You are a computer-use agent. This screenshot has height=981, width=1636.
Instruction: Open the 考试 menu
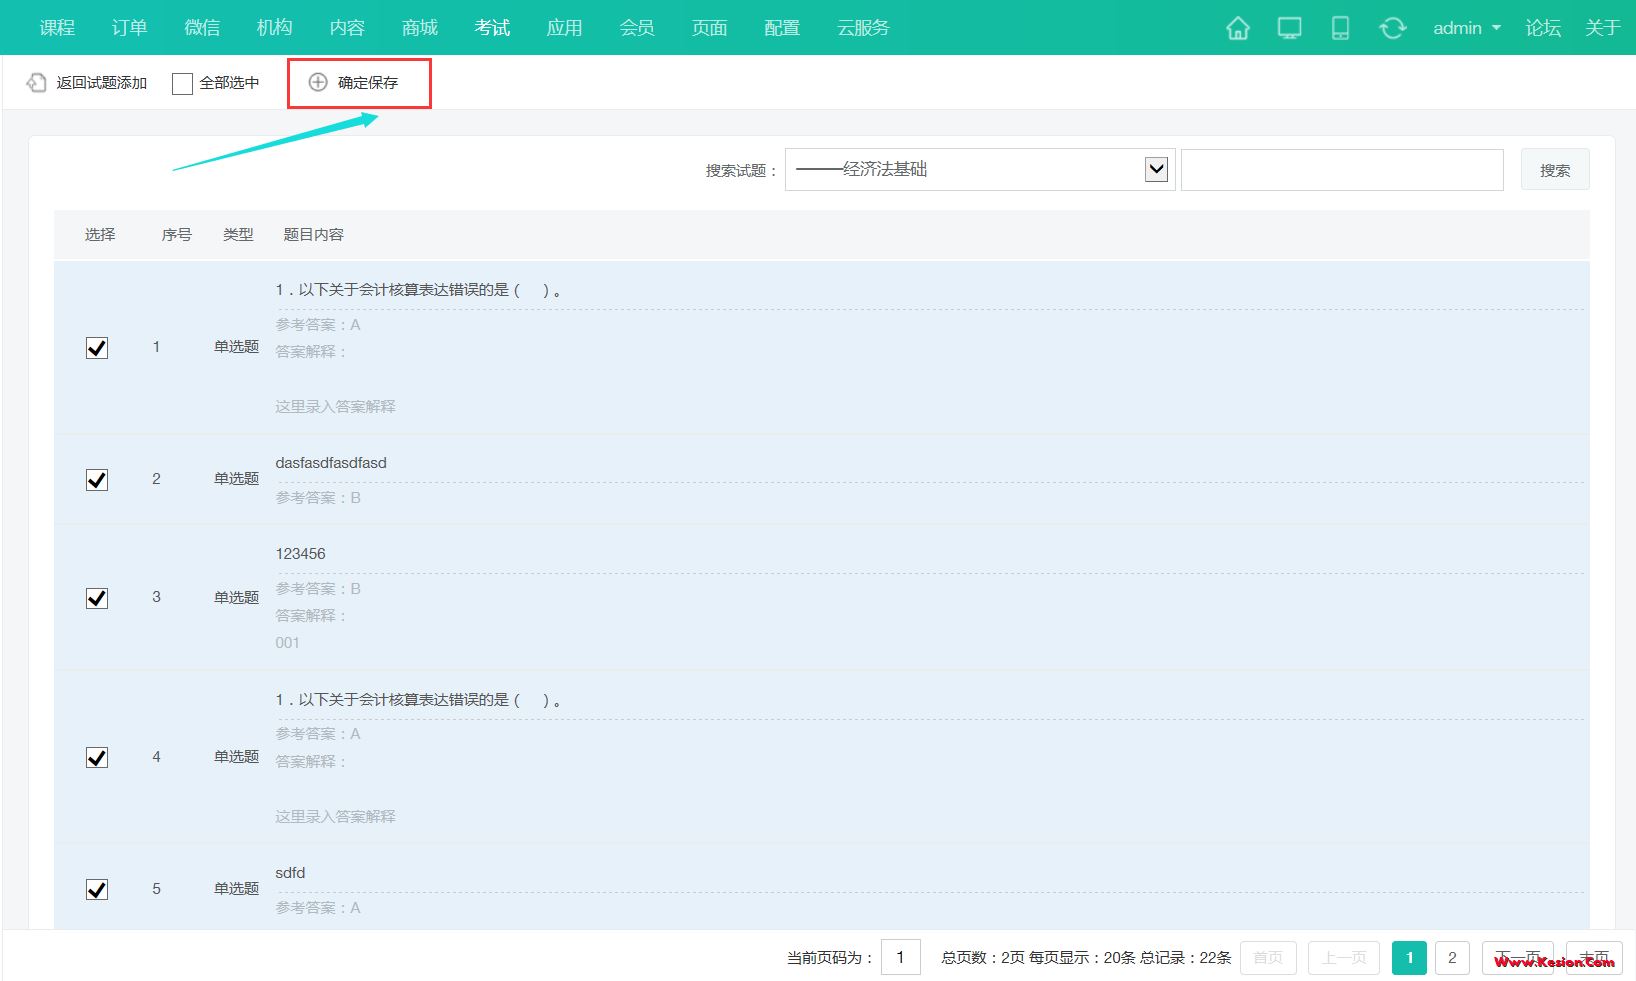pos(491,28)
